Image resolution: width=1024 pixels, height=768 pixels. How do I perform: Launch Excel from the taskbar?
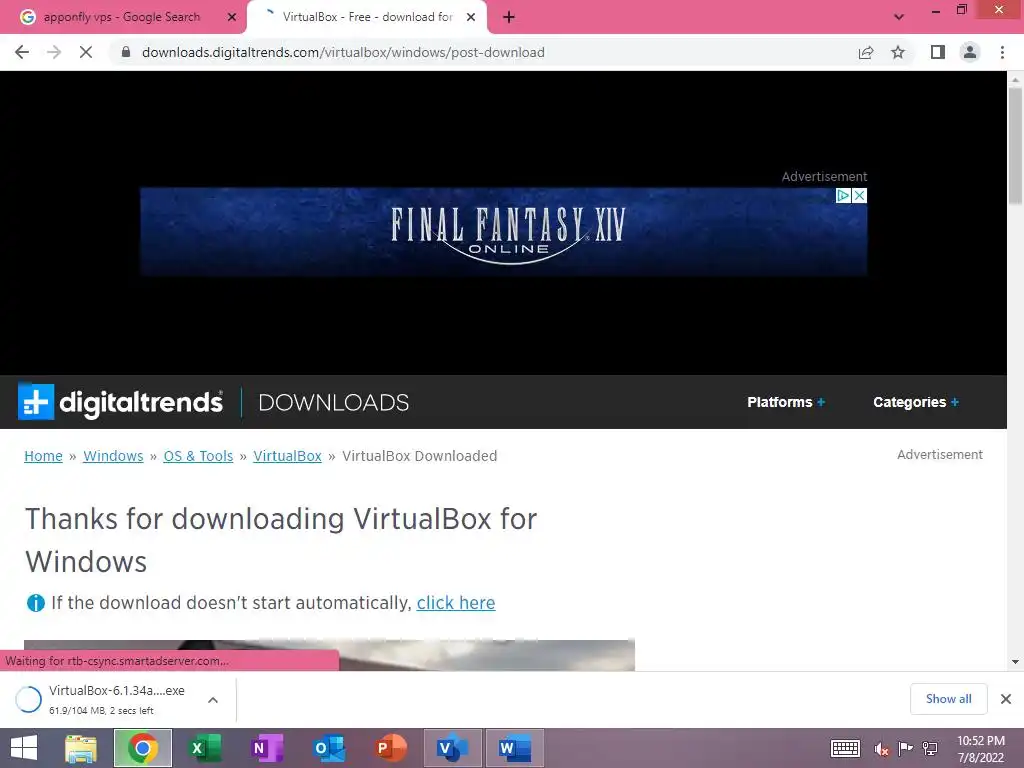204,748
